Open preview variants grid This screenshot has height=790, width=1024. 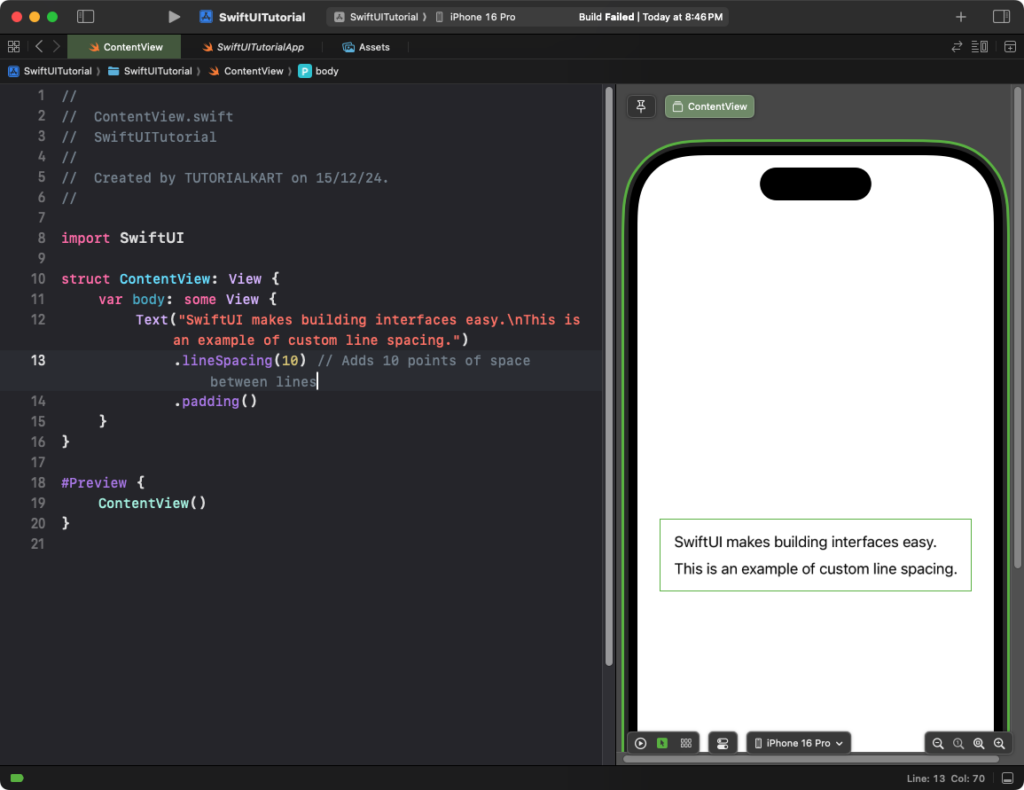[686, 743]
